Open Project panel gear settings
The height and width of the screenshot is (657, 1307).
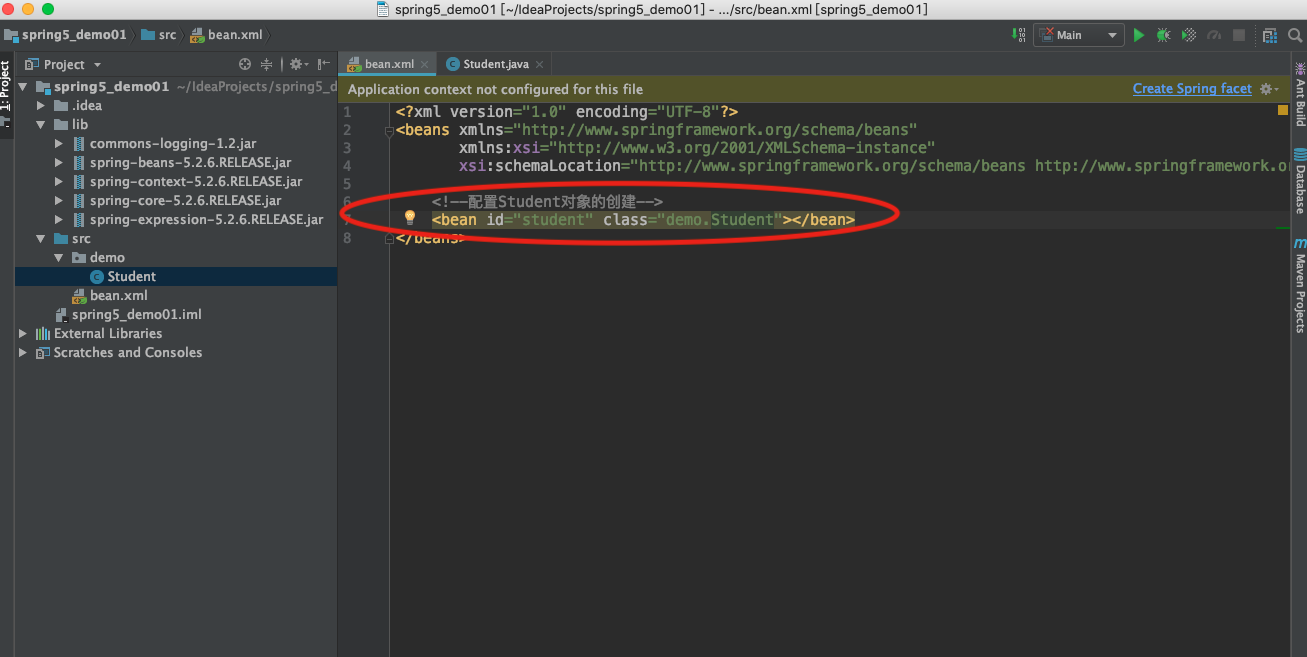(297, 64)
